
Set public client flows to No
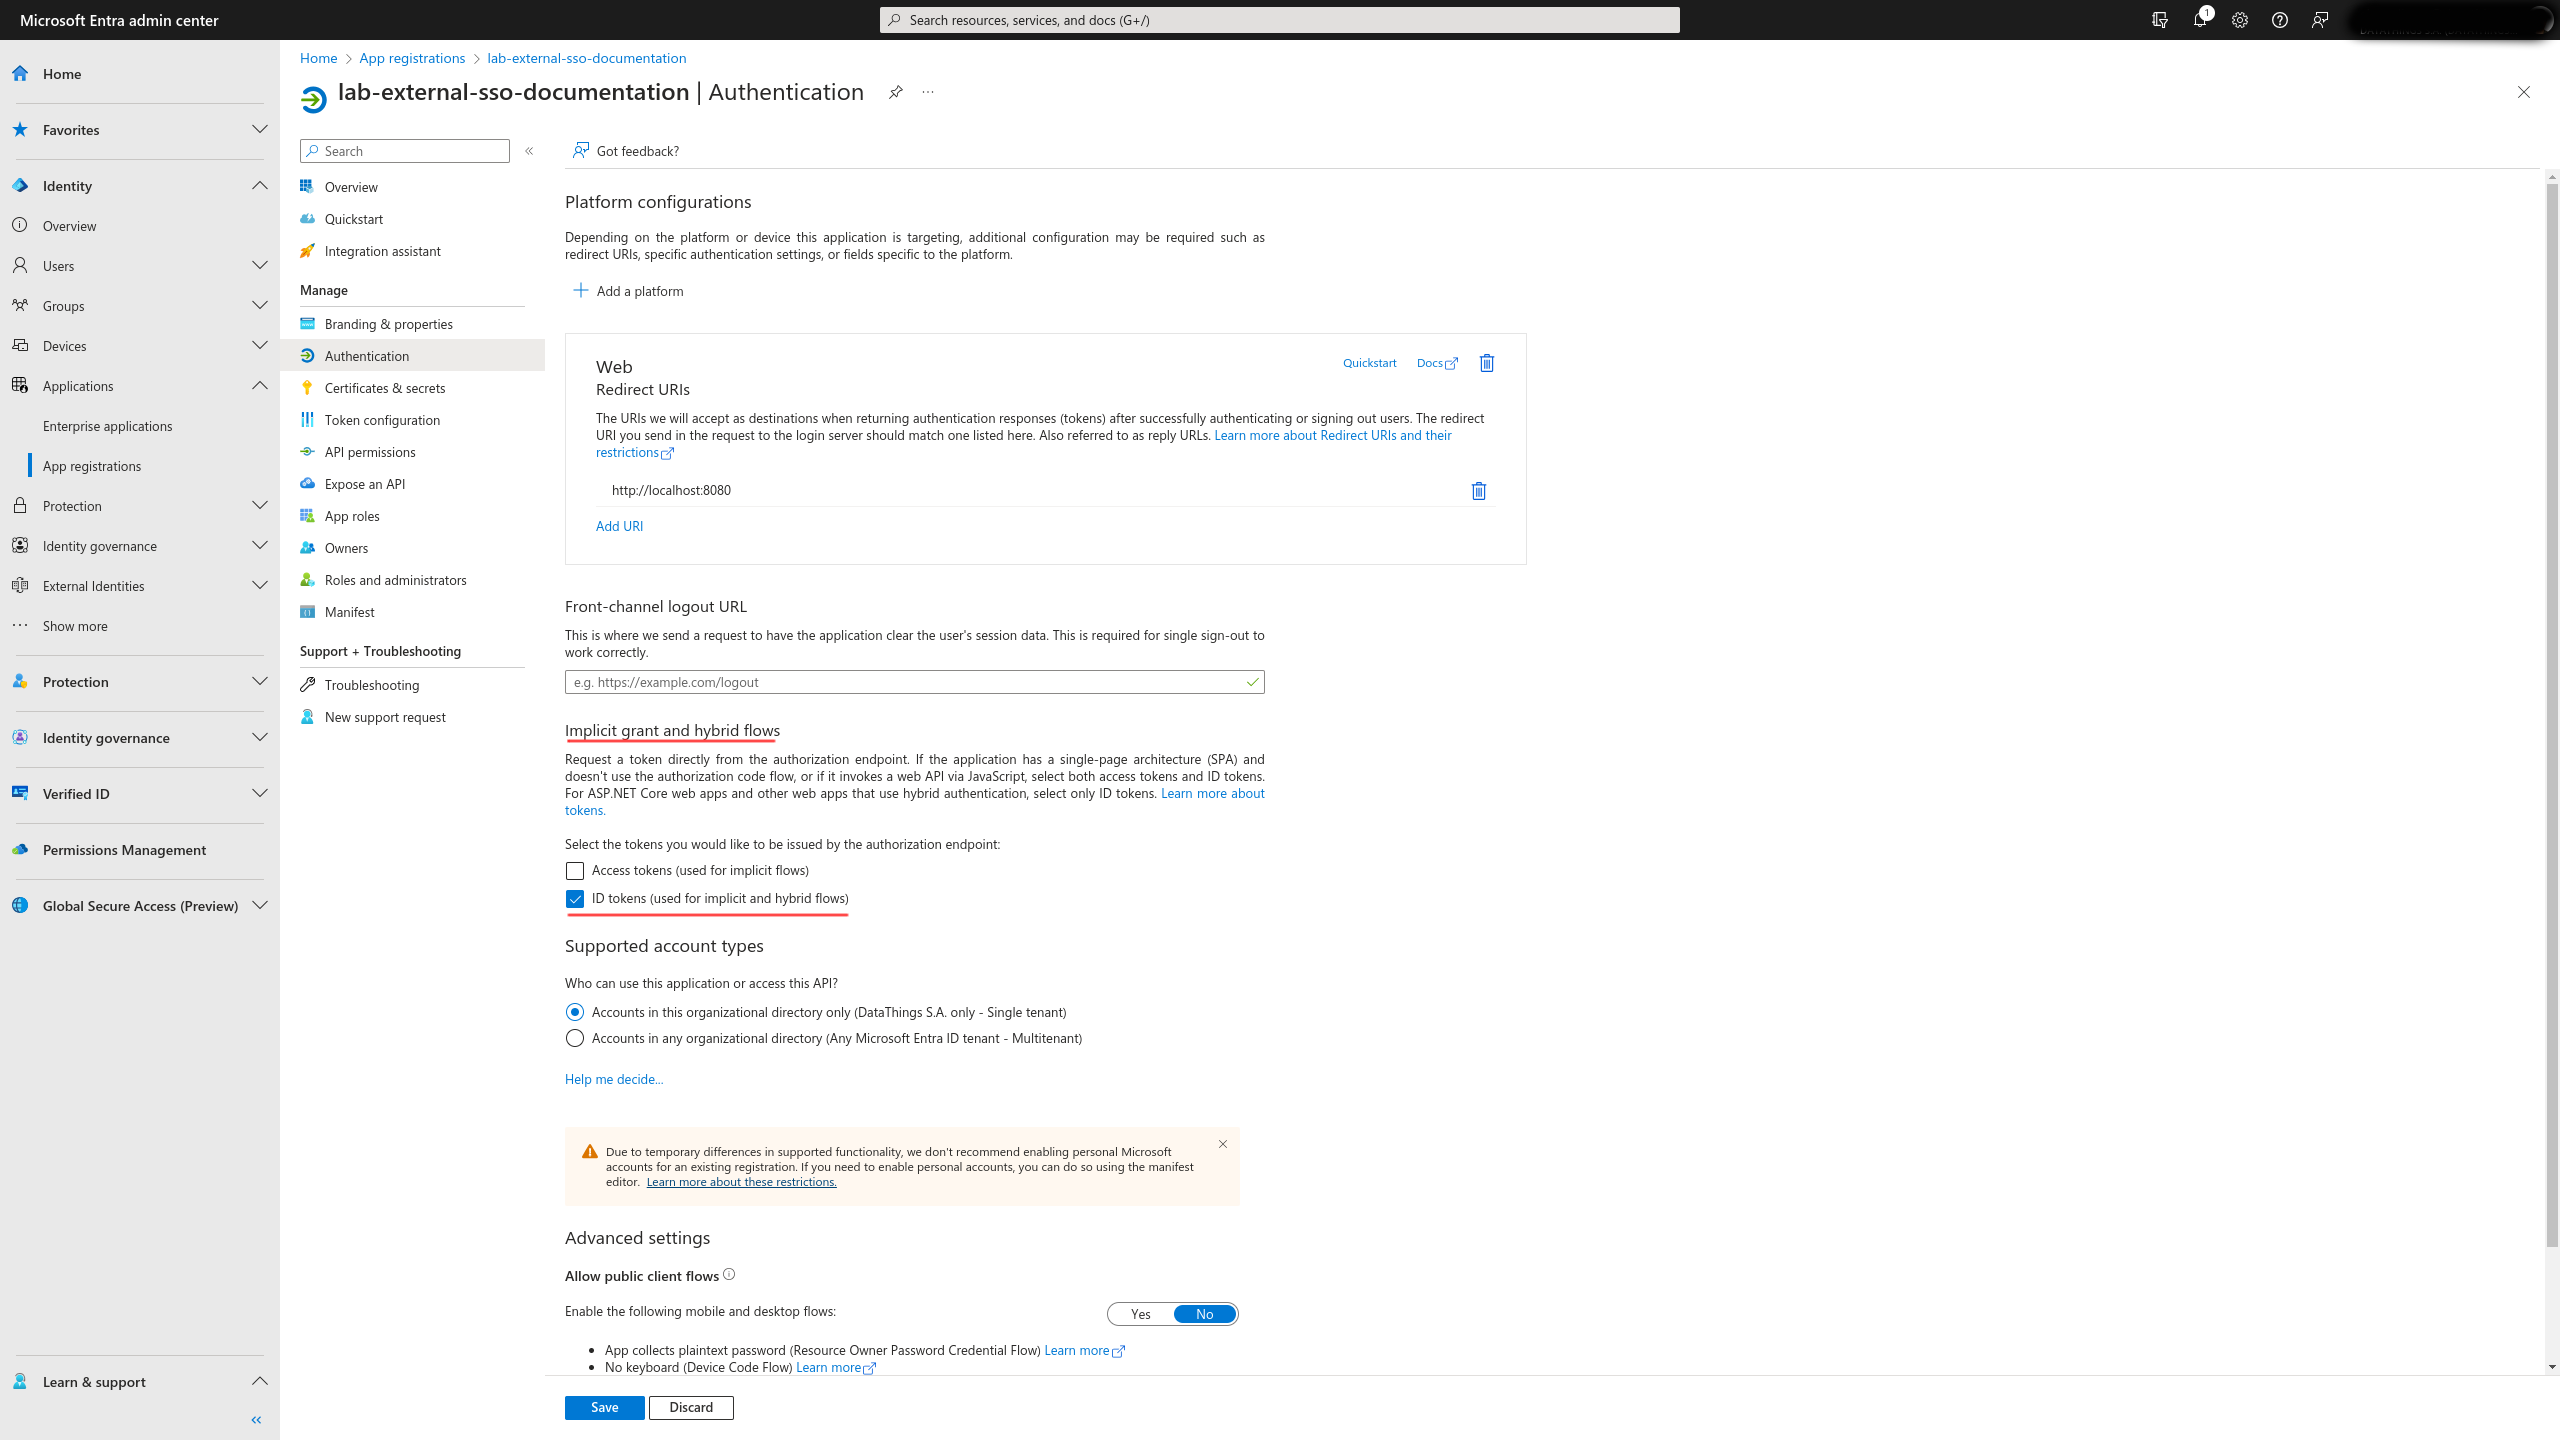pos(1205,1314)
